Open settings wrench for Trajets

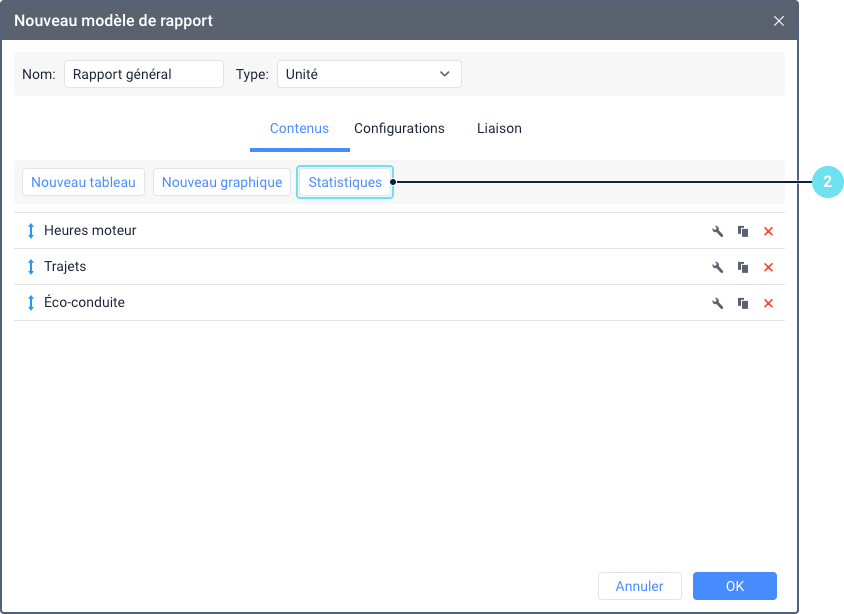coord(717,267)
